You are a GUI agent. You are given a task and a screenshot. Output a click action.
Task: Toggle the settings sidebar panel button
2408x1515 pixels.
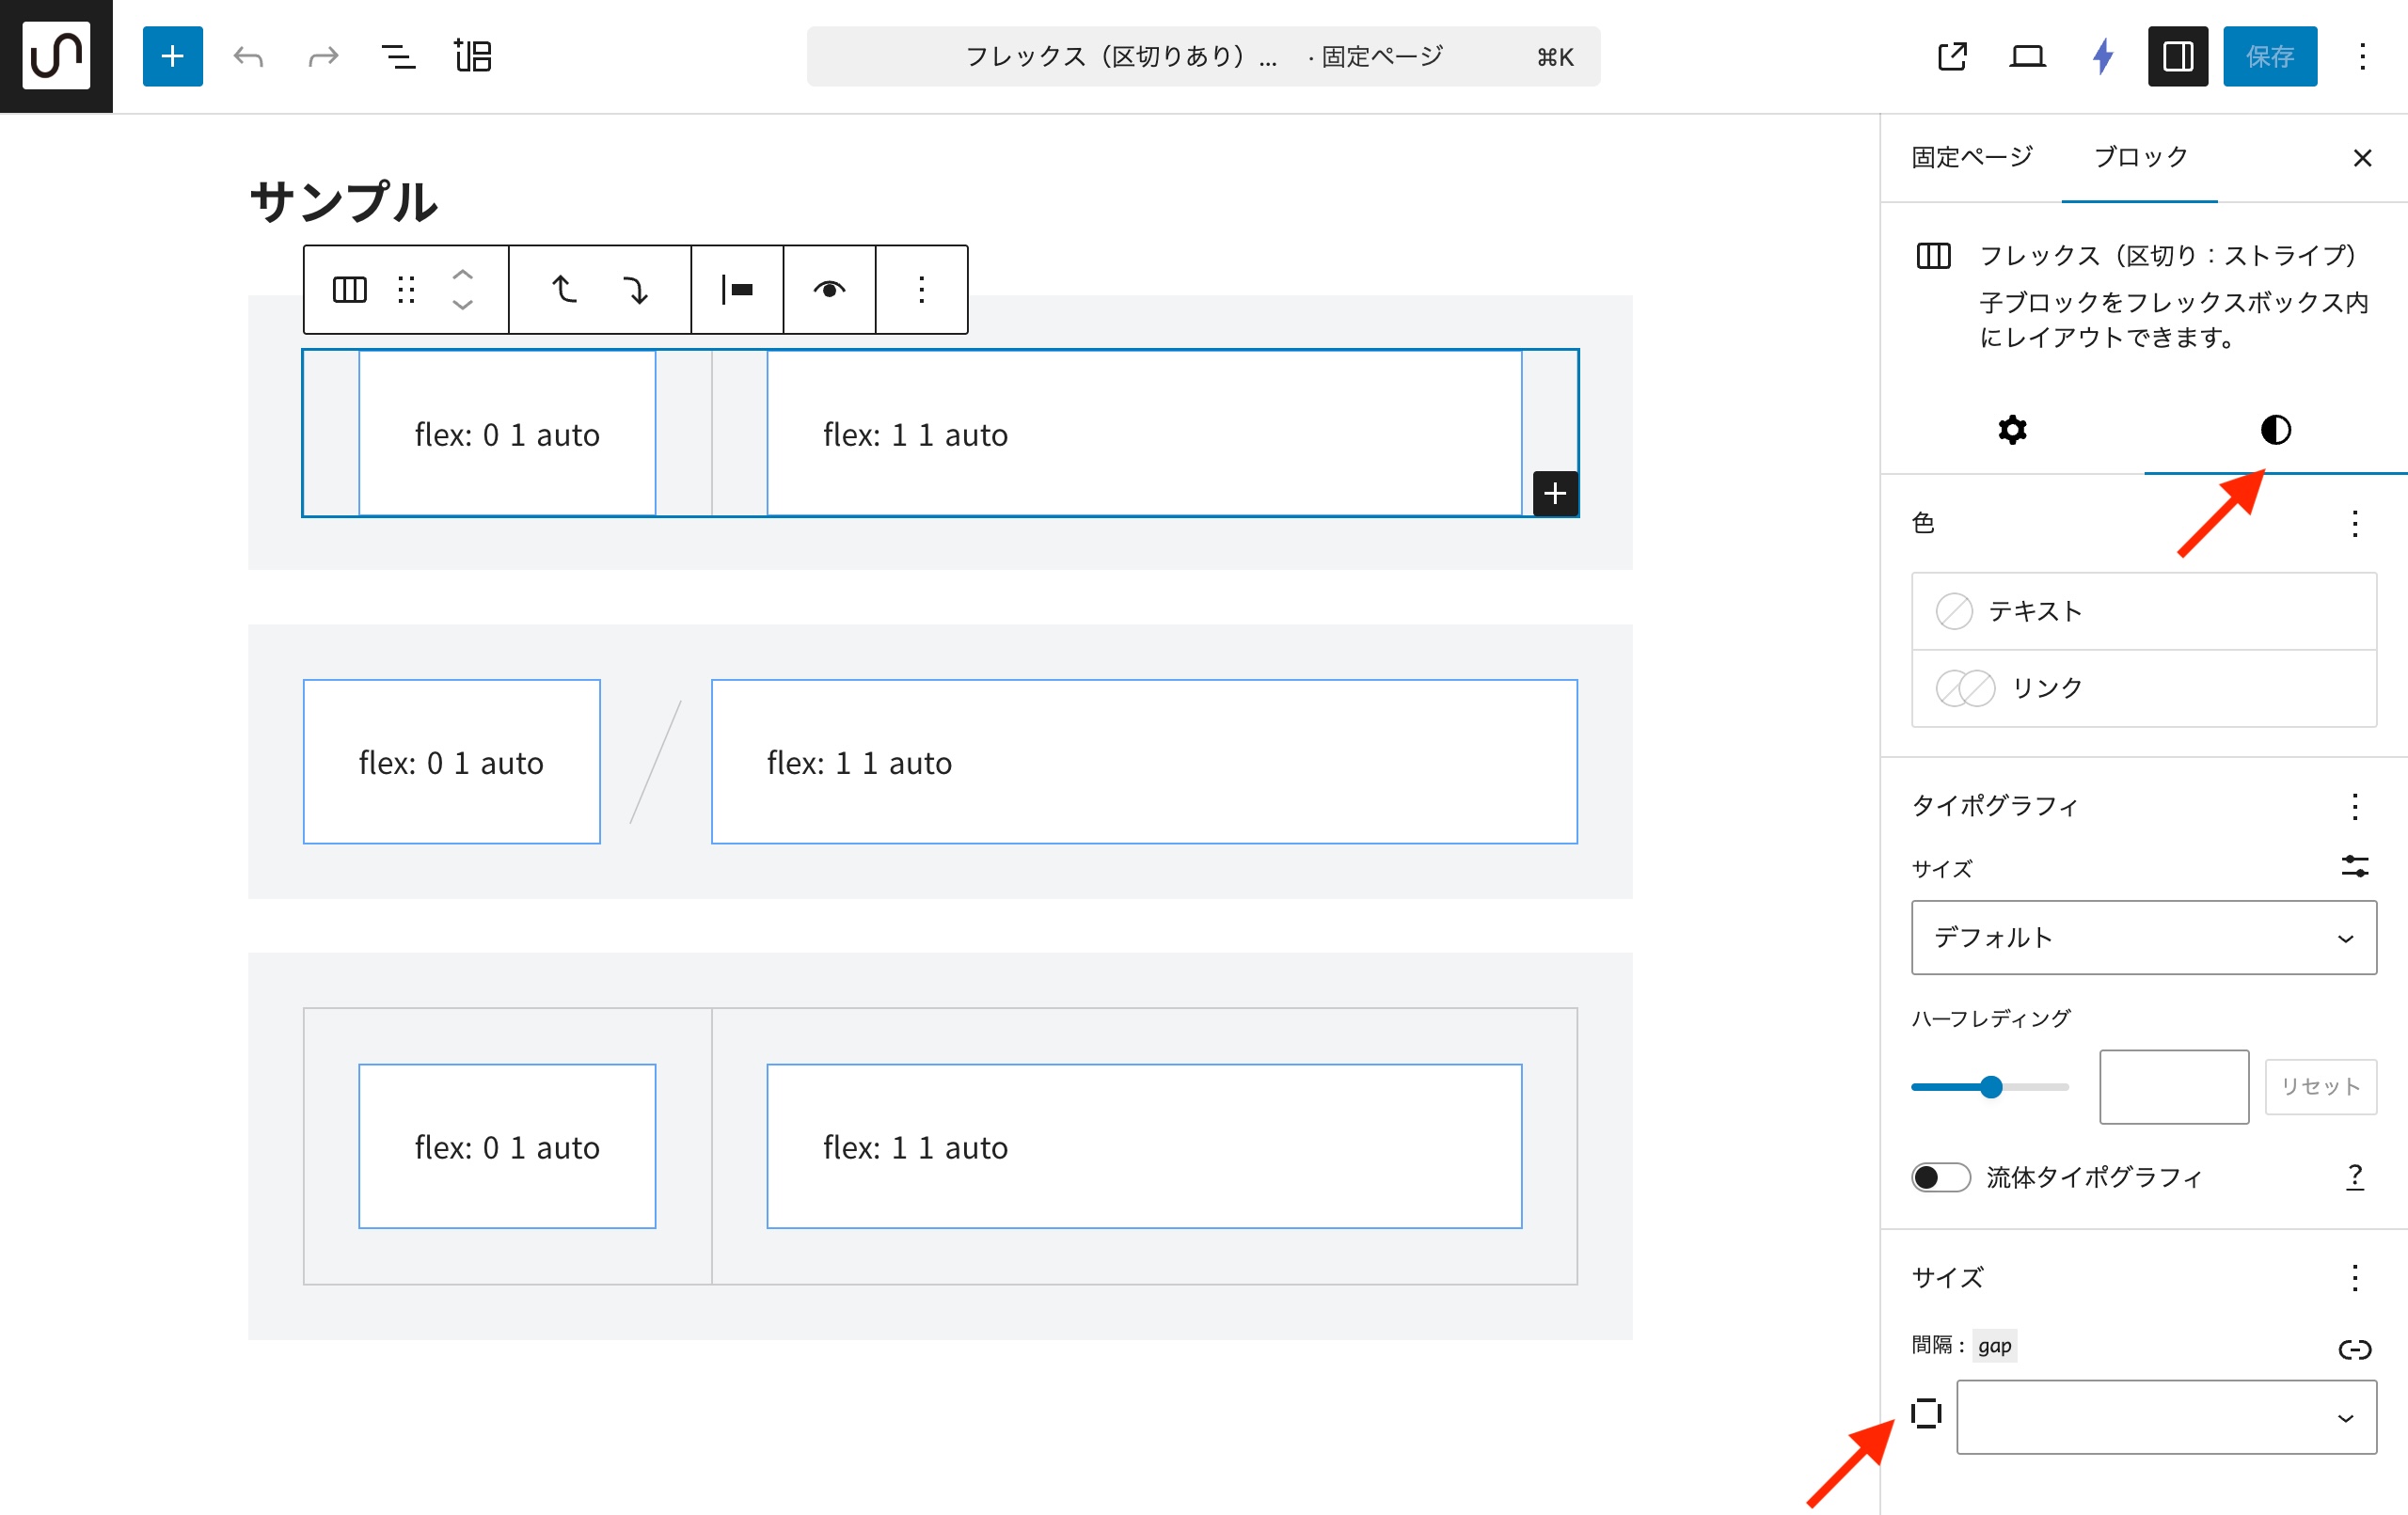pyautogui.click(x=2177, y=56)
